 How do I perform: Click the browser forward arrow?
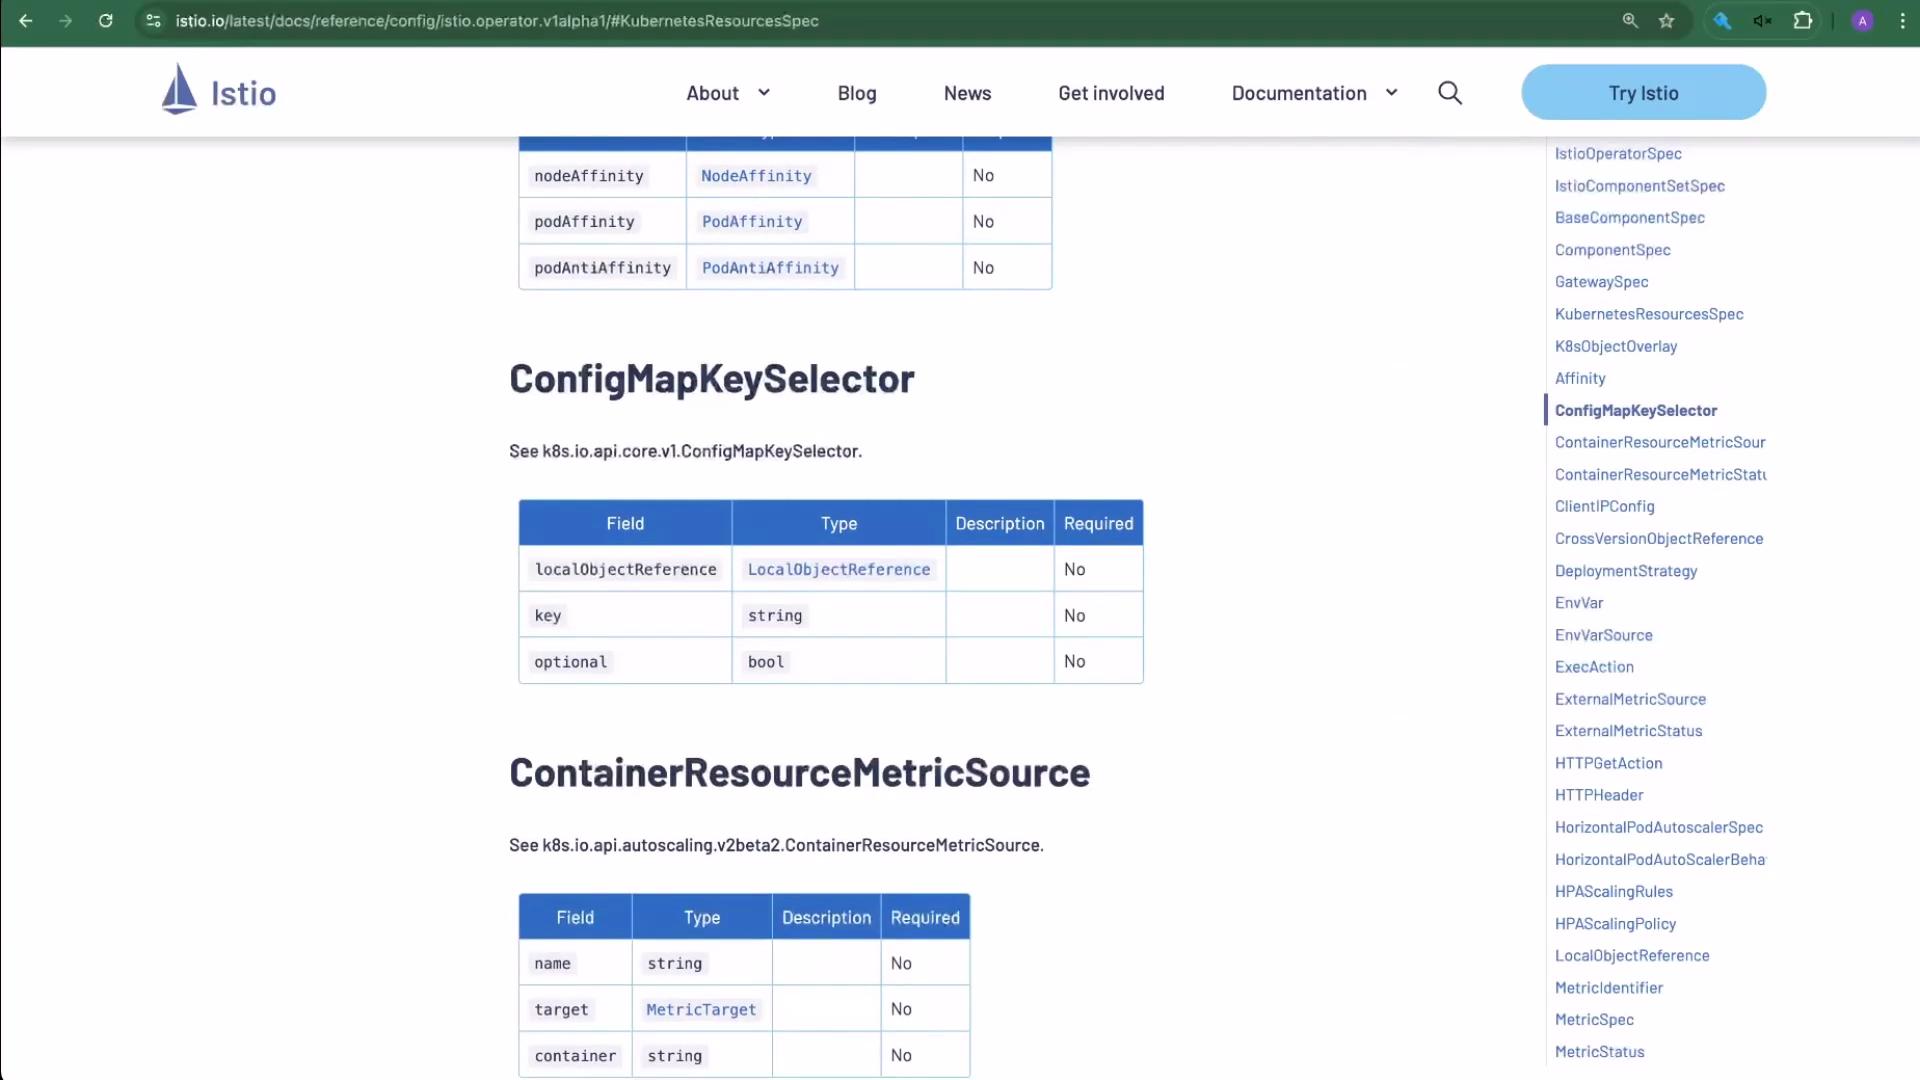(x=65, y=20)
